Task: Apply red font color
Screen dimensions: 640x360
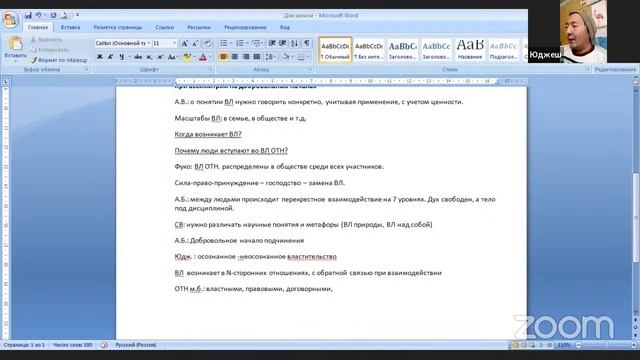Action: (x=203, y=57)
